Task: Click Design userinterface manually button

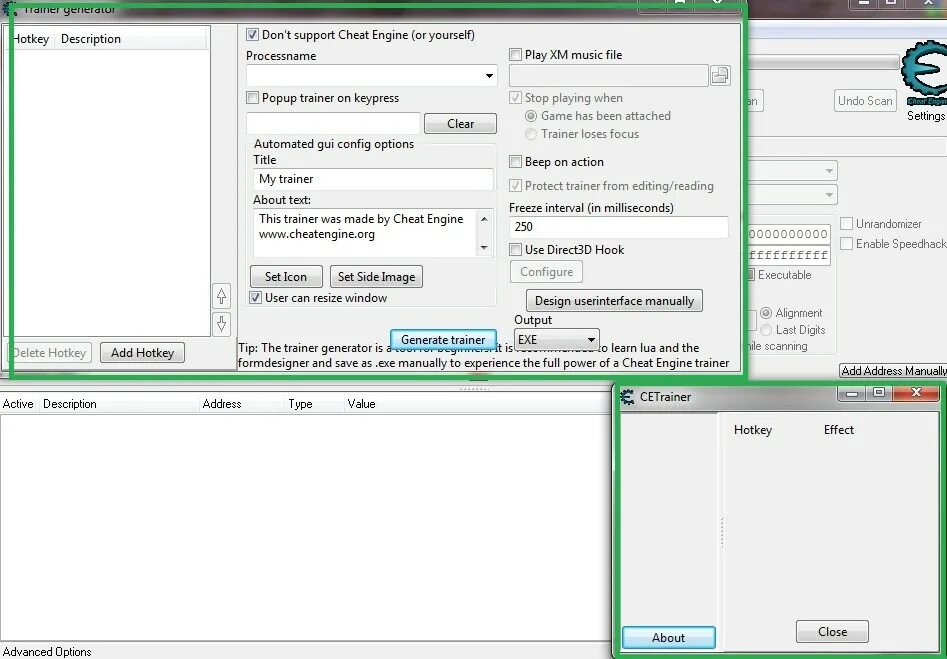Action: (x=614, y=301)
